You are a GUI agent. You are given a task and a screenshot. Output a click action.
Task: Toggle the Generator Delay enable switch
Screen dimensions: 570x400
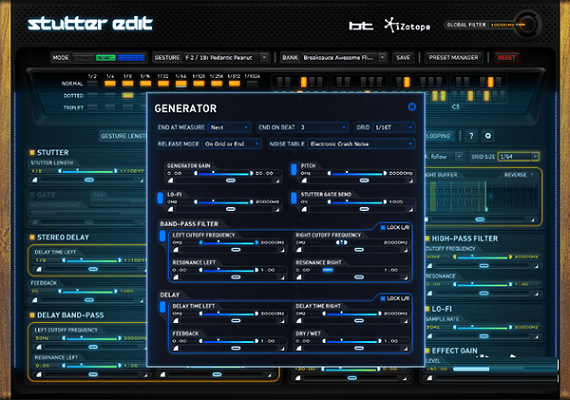[162, 307]
